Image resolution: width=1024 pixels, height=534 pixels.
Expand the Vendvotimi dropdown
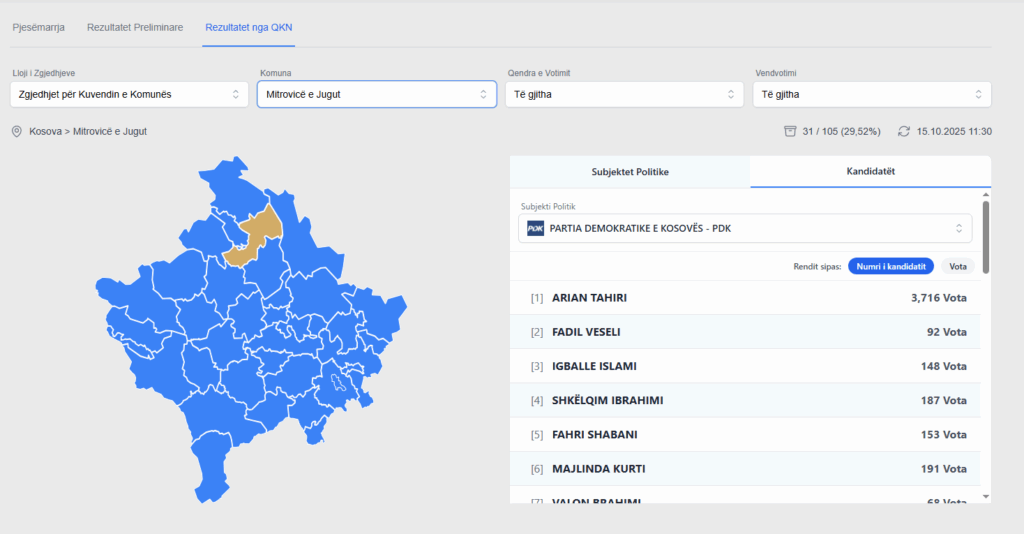871,94
